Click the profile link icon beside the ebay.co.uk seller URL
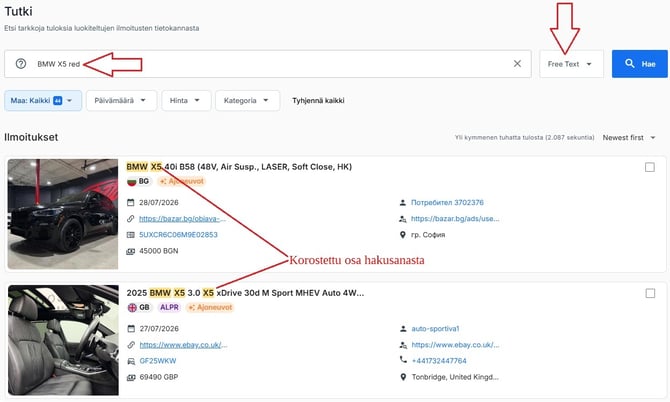670x402 pixels. click(x=403, y=345)
